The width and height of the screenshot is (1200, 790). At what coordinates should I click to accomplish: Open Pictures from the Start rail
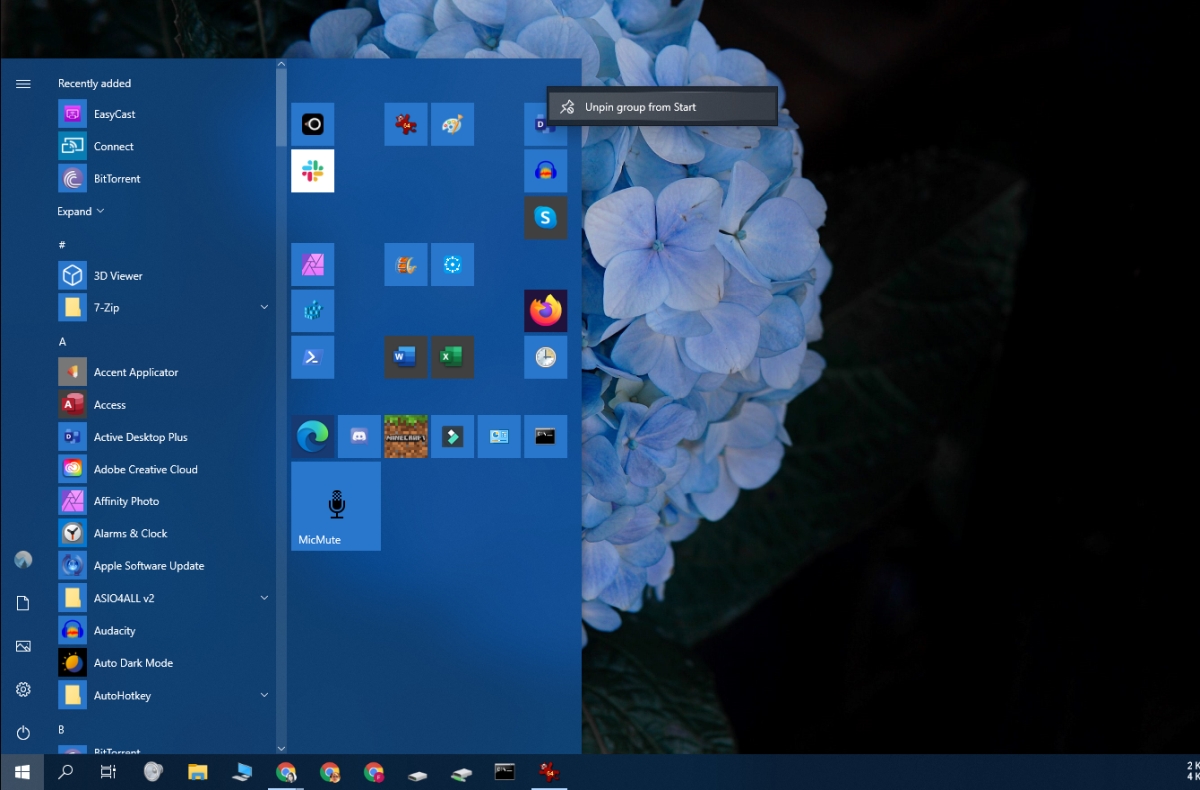pos(23,647)
